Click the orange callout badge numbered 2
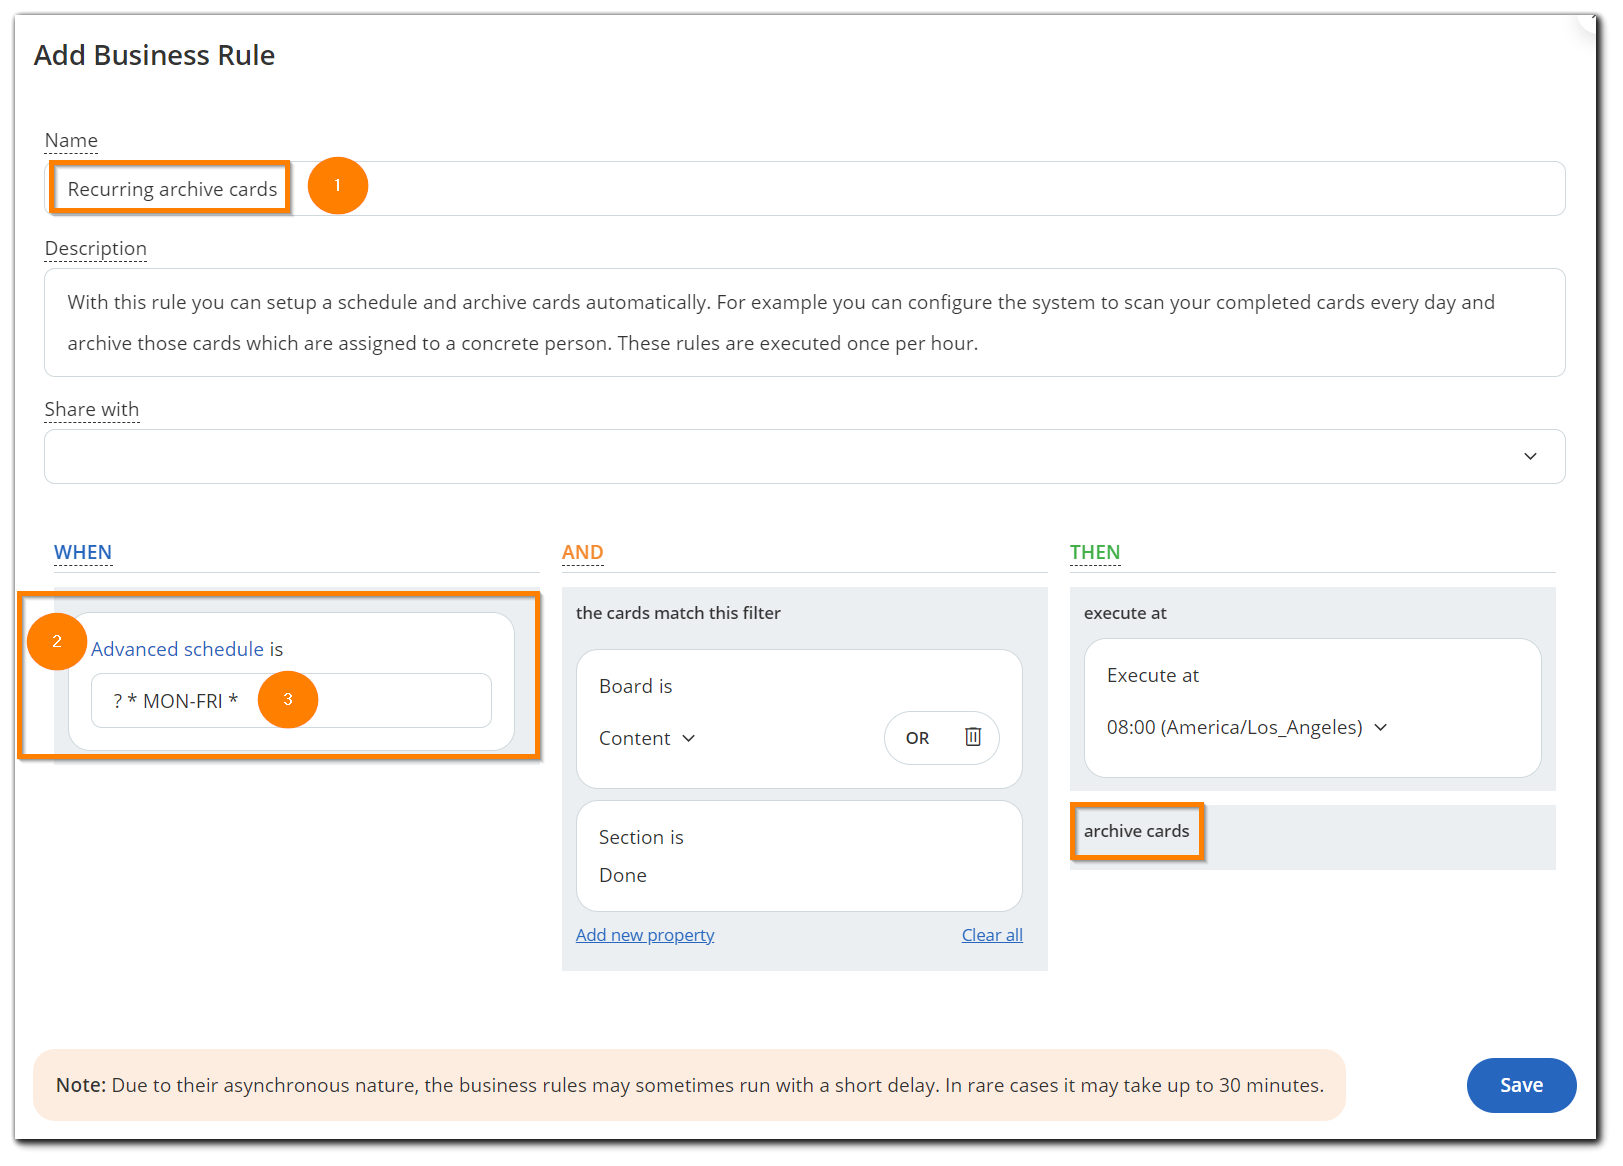 tap(57, 641)
